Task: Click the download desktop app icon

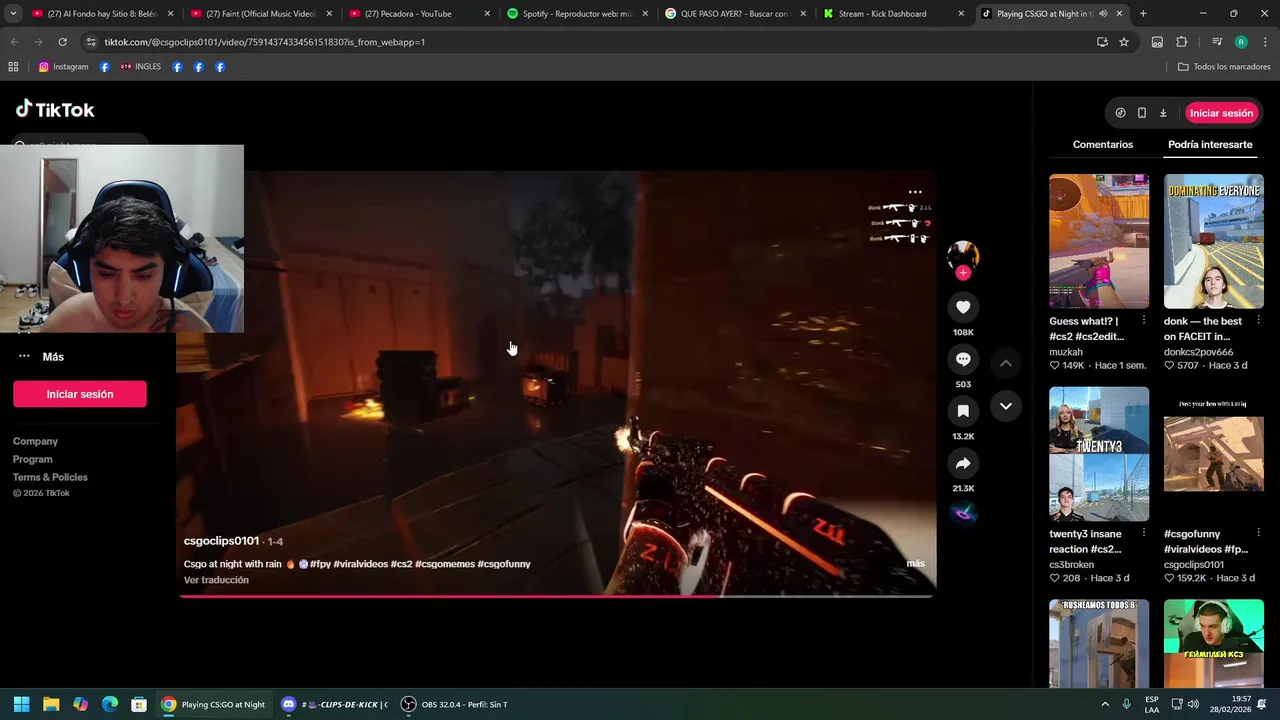Action: coord(1163,113)
